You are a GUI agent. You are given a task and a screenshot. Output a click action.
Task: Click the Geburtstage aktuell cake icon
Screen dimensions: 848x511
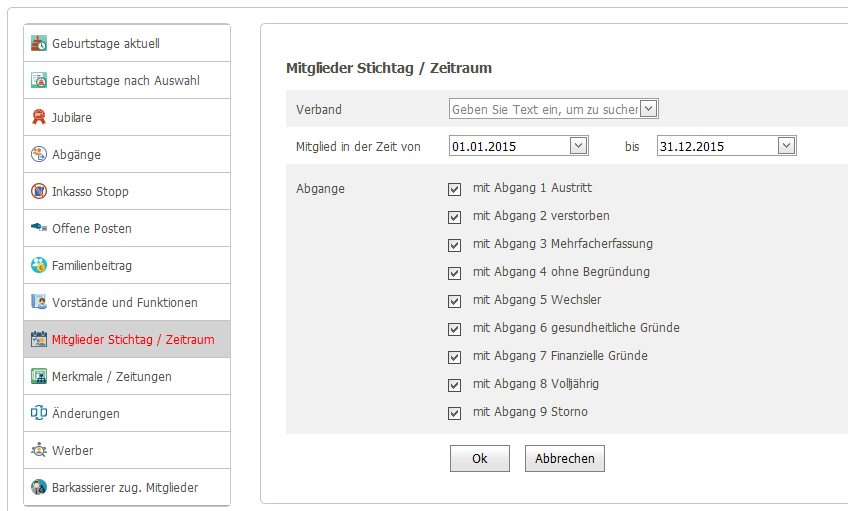(x=39, y=43)
